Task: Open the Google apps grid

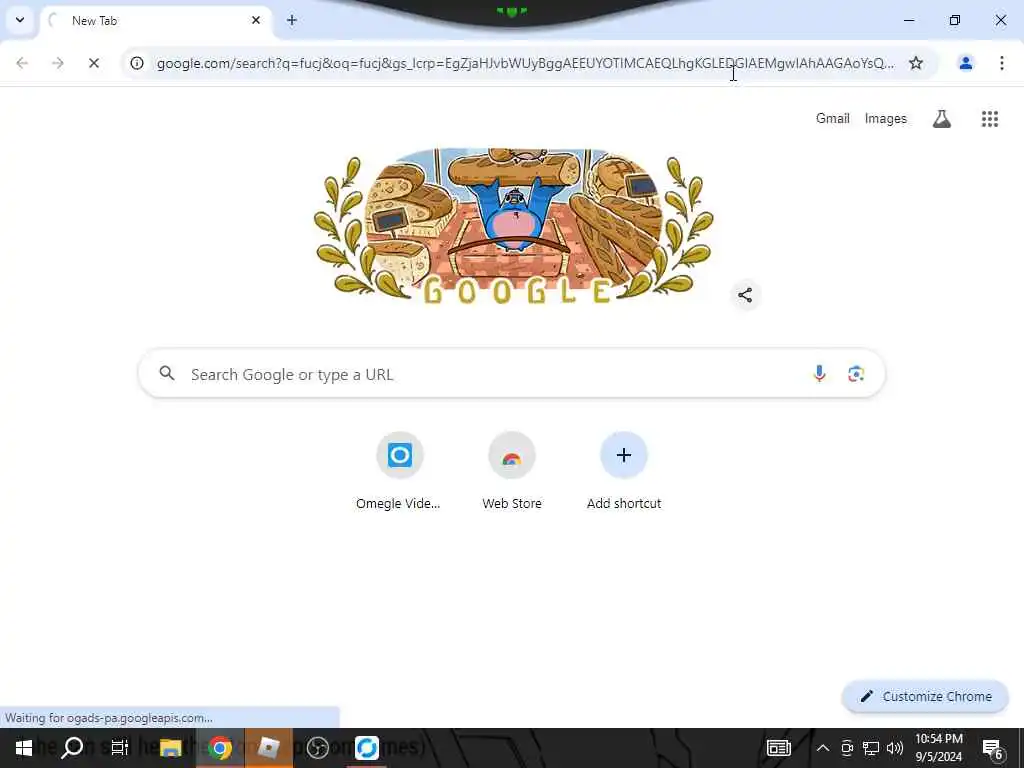Action: point(989,119)
